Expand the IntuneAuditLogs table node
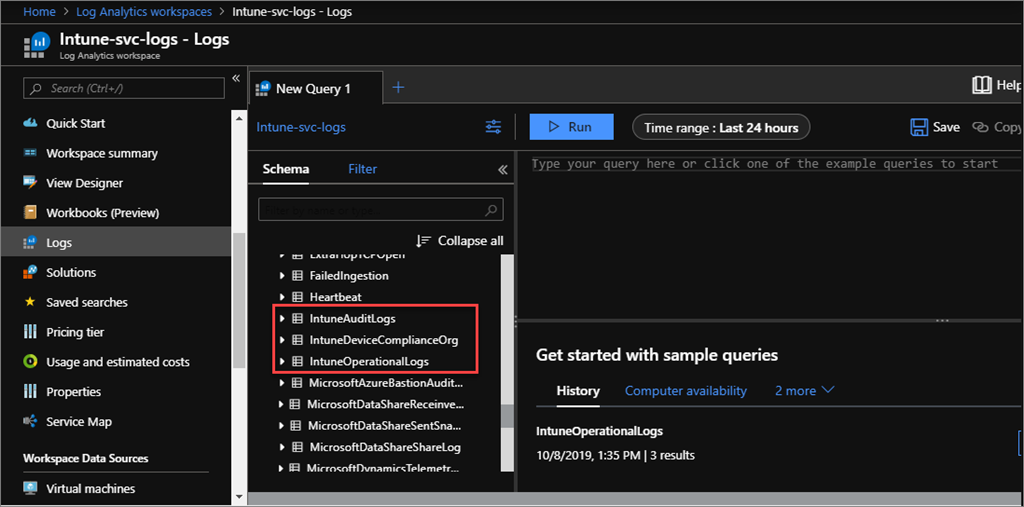The image size is (1024, 507). [281, 319]
